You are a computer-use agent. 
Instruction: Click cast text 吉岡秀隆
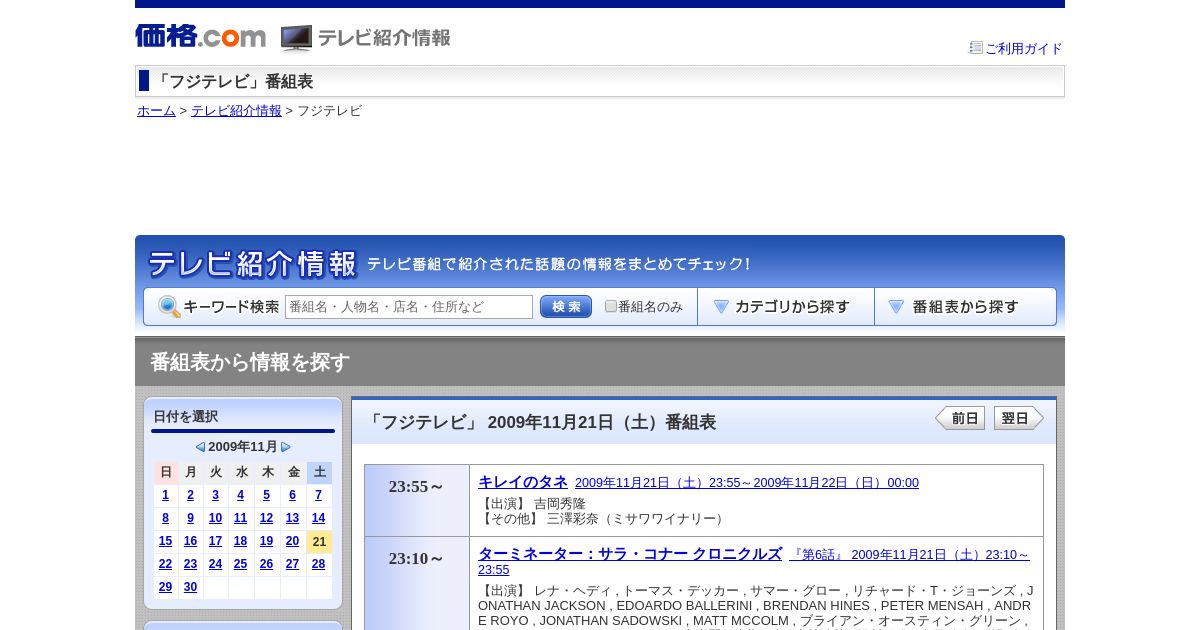[560, 504]
